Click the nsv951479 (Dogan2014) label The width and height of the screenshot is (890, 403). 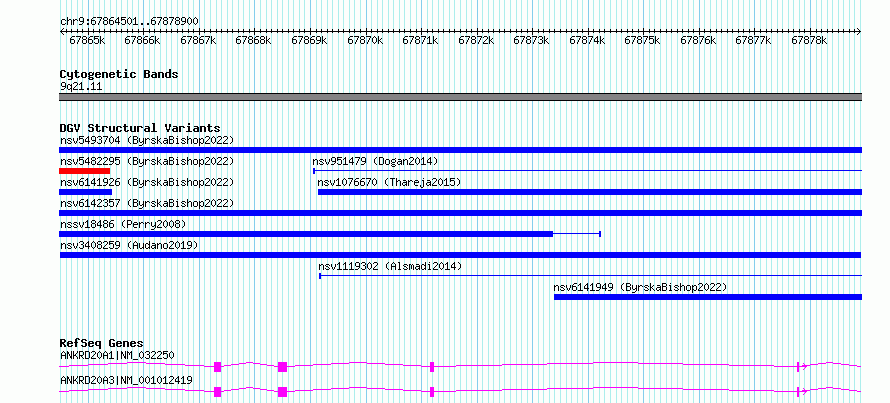375,161
